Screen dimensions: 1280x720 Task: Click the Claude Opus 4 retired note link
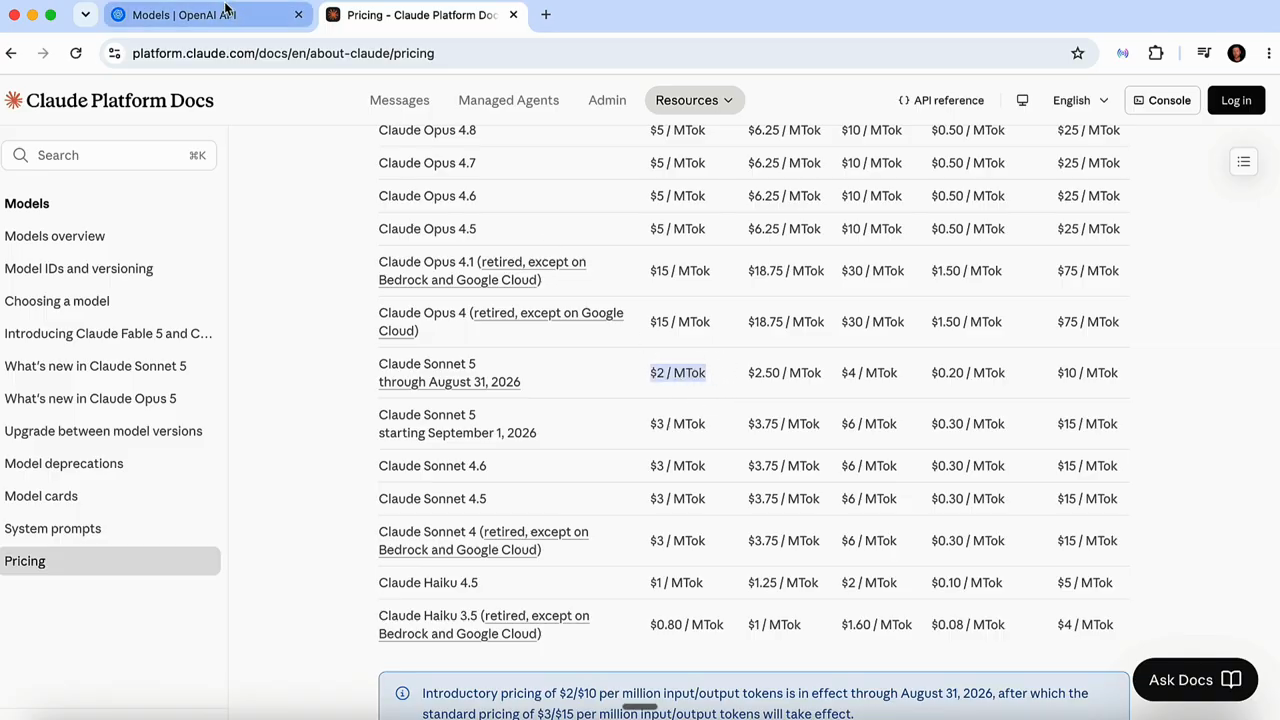pyautogui.click(x=501, y=322)
